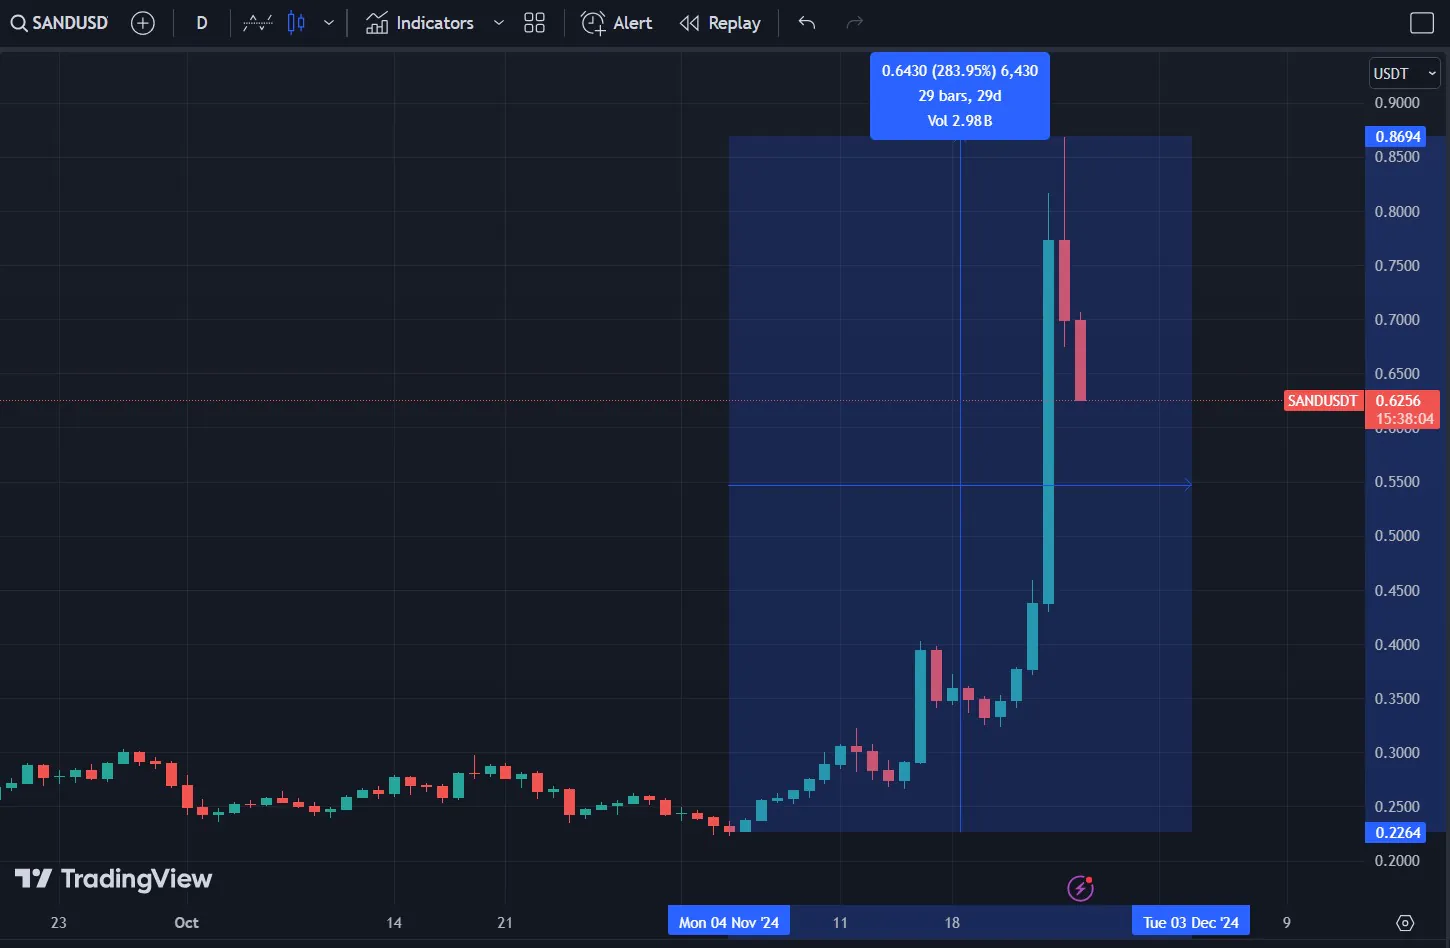Click the 0.7500 price axis value

pos(1397,265)
